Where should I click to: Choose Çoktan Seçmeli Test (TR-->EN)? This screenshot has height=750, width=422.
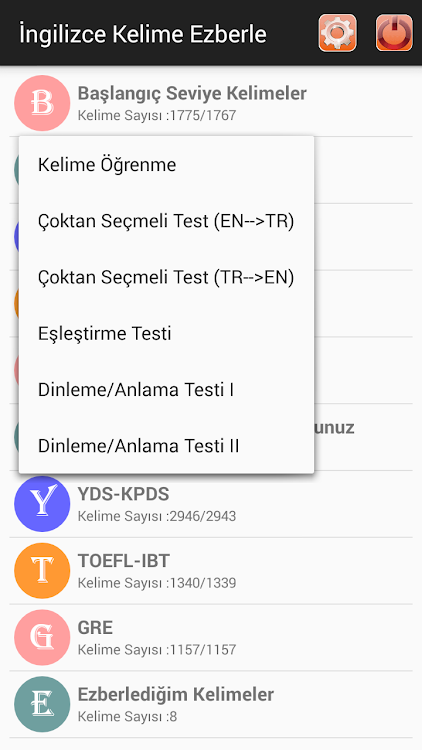click(x=167, y=277)
